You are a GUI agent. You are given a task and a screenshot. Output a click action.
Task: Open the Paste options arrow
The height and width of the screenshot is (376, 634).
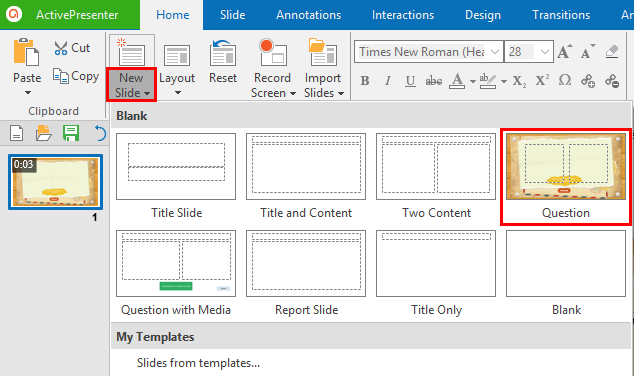tap(27, 93)
